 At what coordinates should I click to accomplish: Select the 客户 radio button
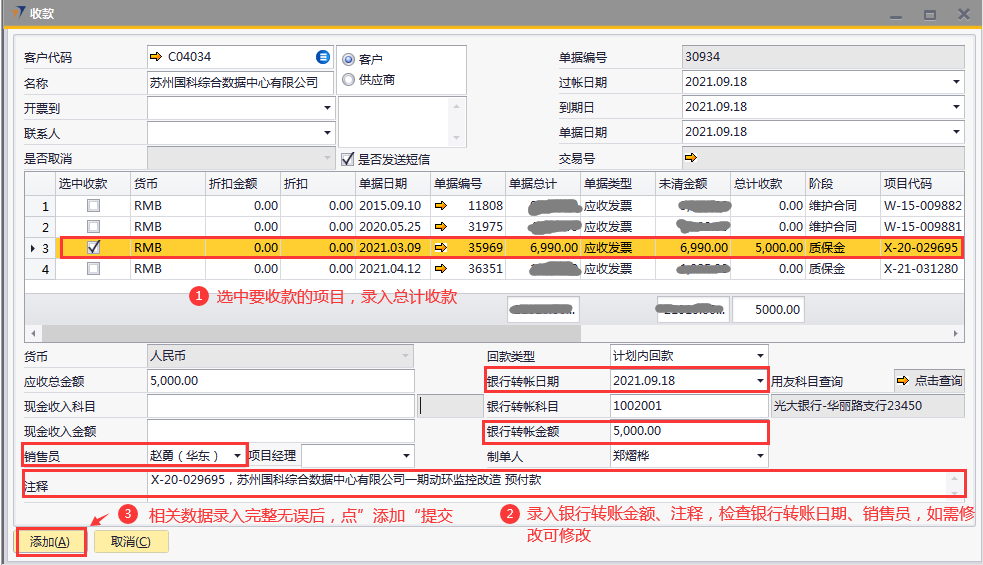tap(349, 60)
